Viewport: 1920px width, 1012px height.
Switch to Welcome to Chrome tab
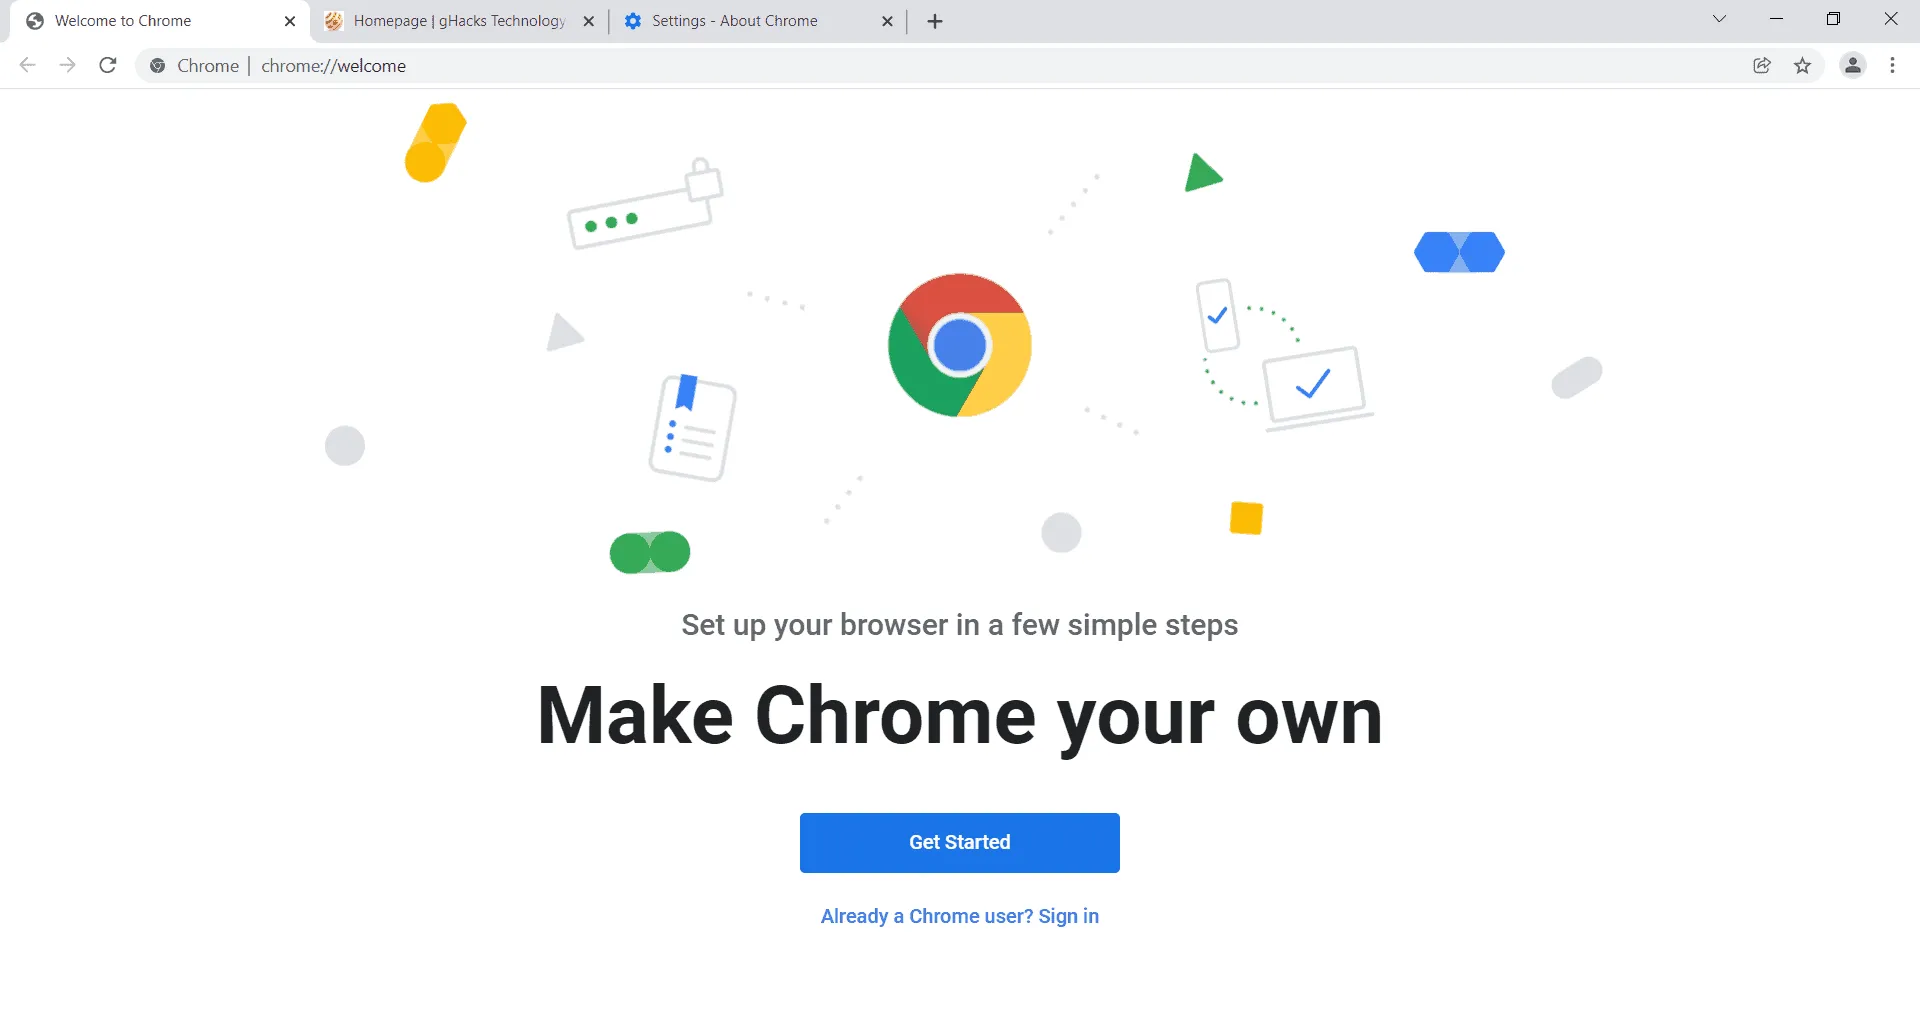160,21
